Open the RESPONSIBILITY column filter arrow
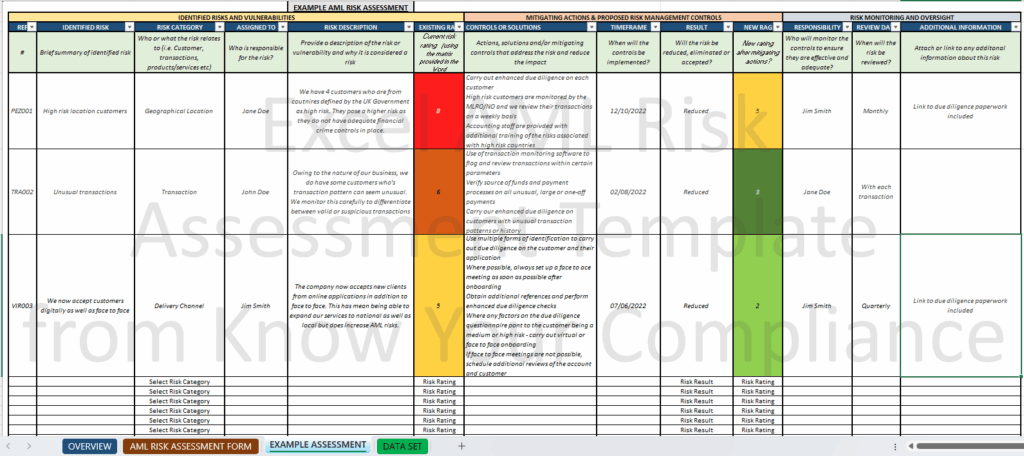 click(845, 27)
